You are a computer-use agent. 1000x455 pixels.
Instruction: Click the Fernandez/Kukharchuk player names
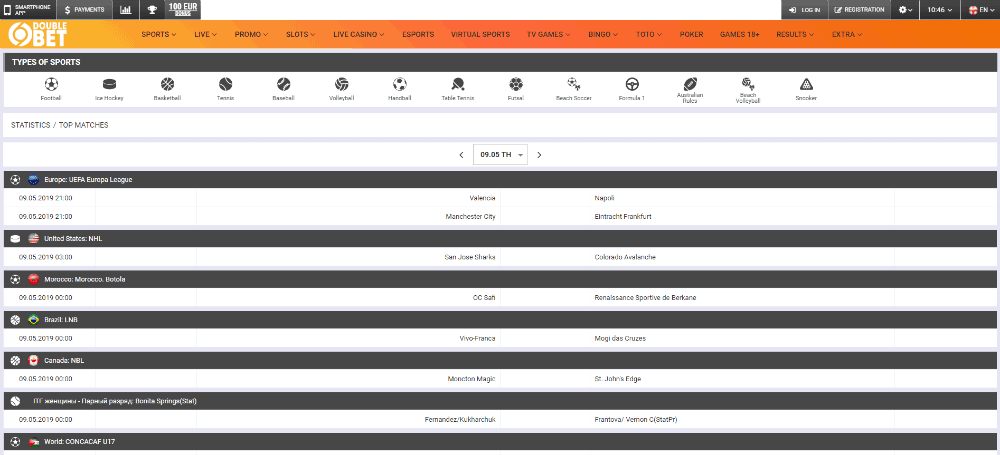pos(460,419)
